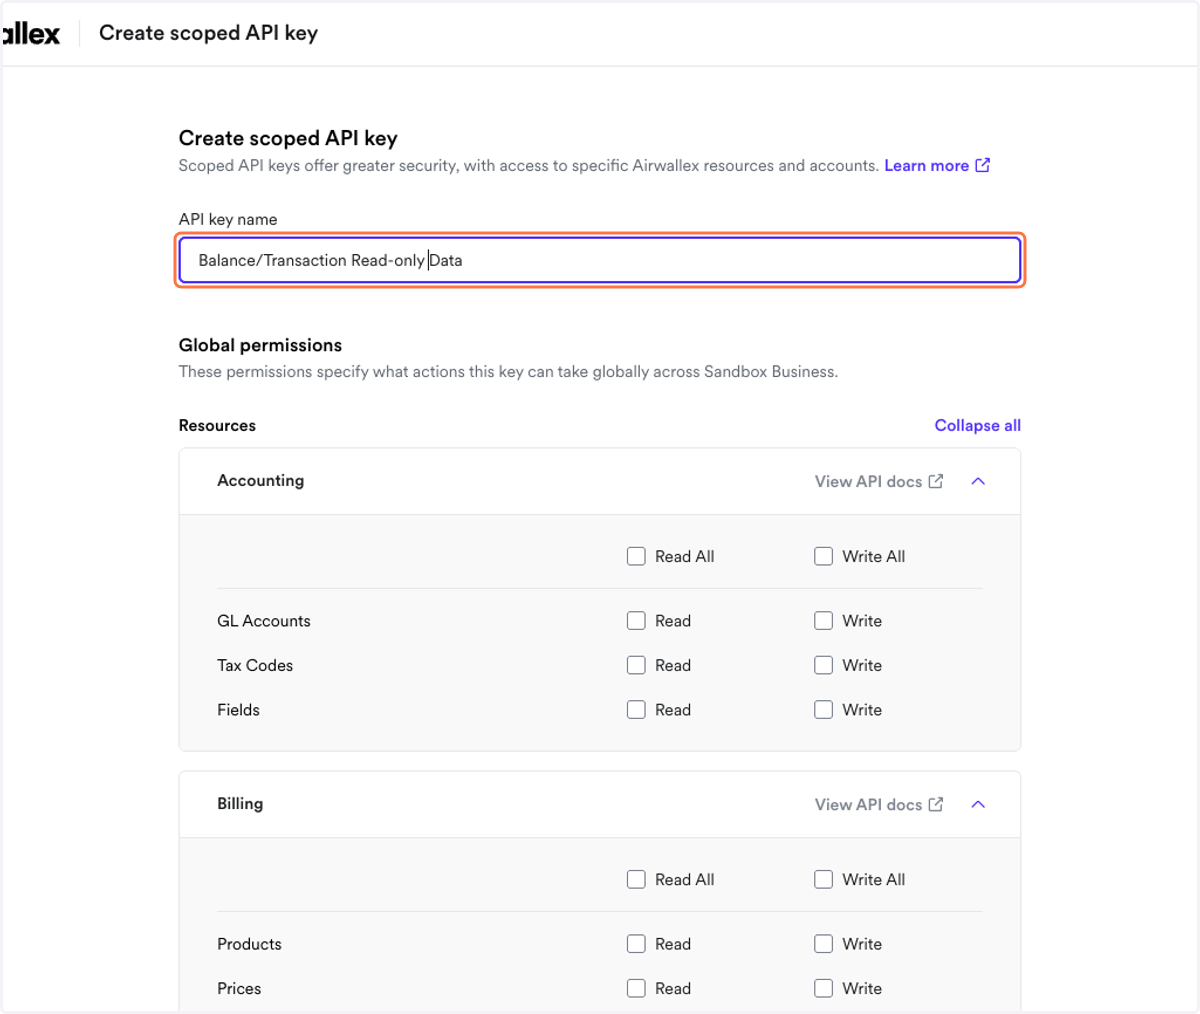This screenshot has width=1200, height=1014.
Task: Collapse the Accounting section chevron
Action: tap(978, 481)
